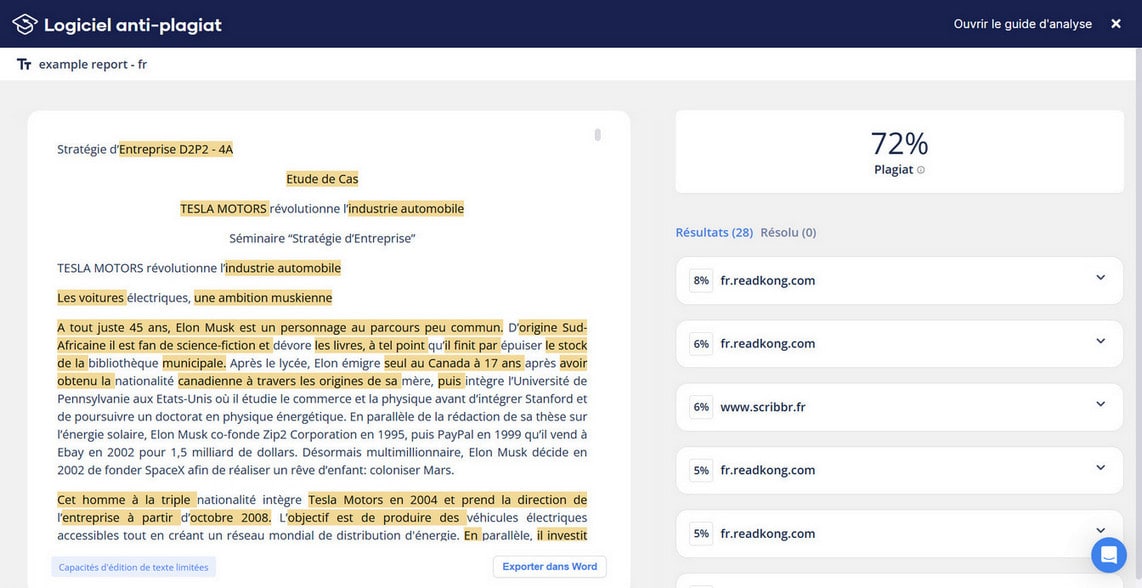This screenshot has width=1142, height=588.
Task: Click highlighted phrase une ambition muskienne
Action: coord(263,298)
